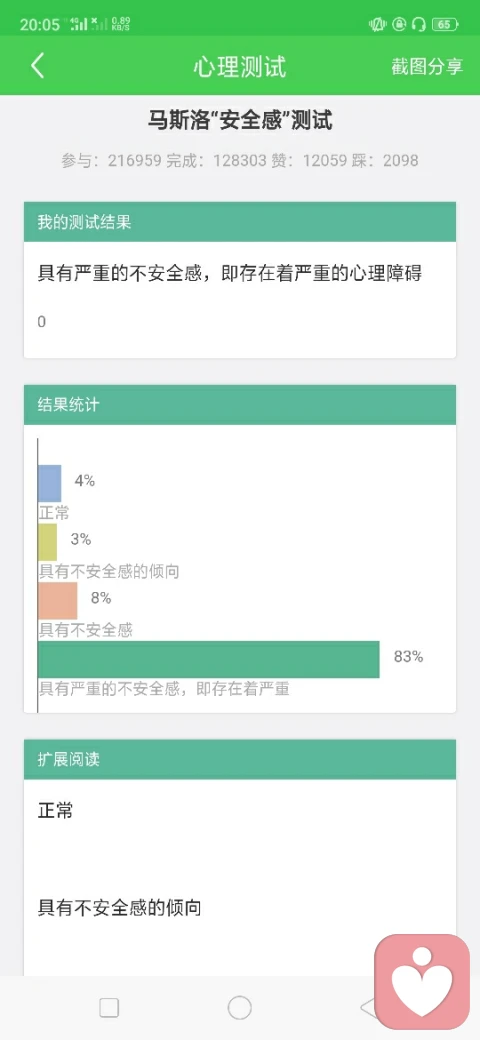480x1040 pixels.
Task: Tap 截图分享 to share screenshot
Action: click(x=427, y=66)
